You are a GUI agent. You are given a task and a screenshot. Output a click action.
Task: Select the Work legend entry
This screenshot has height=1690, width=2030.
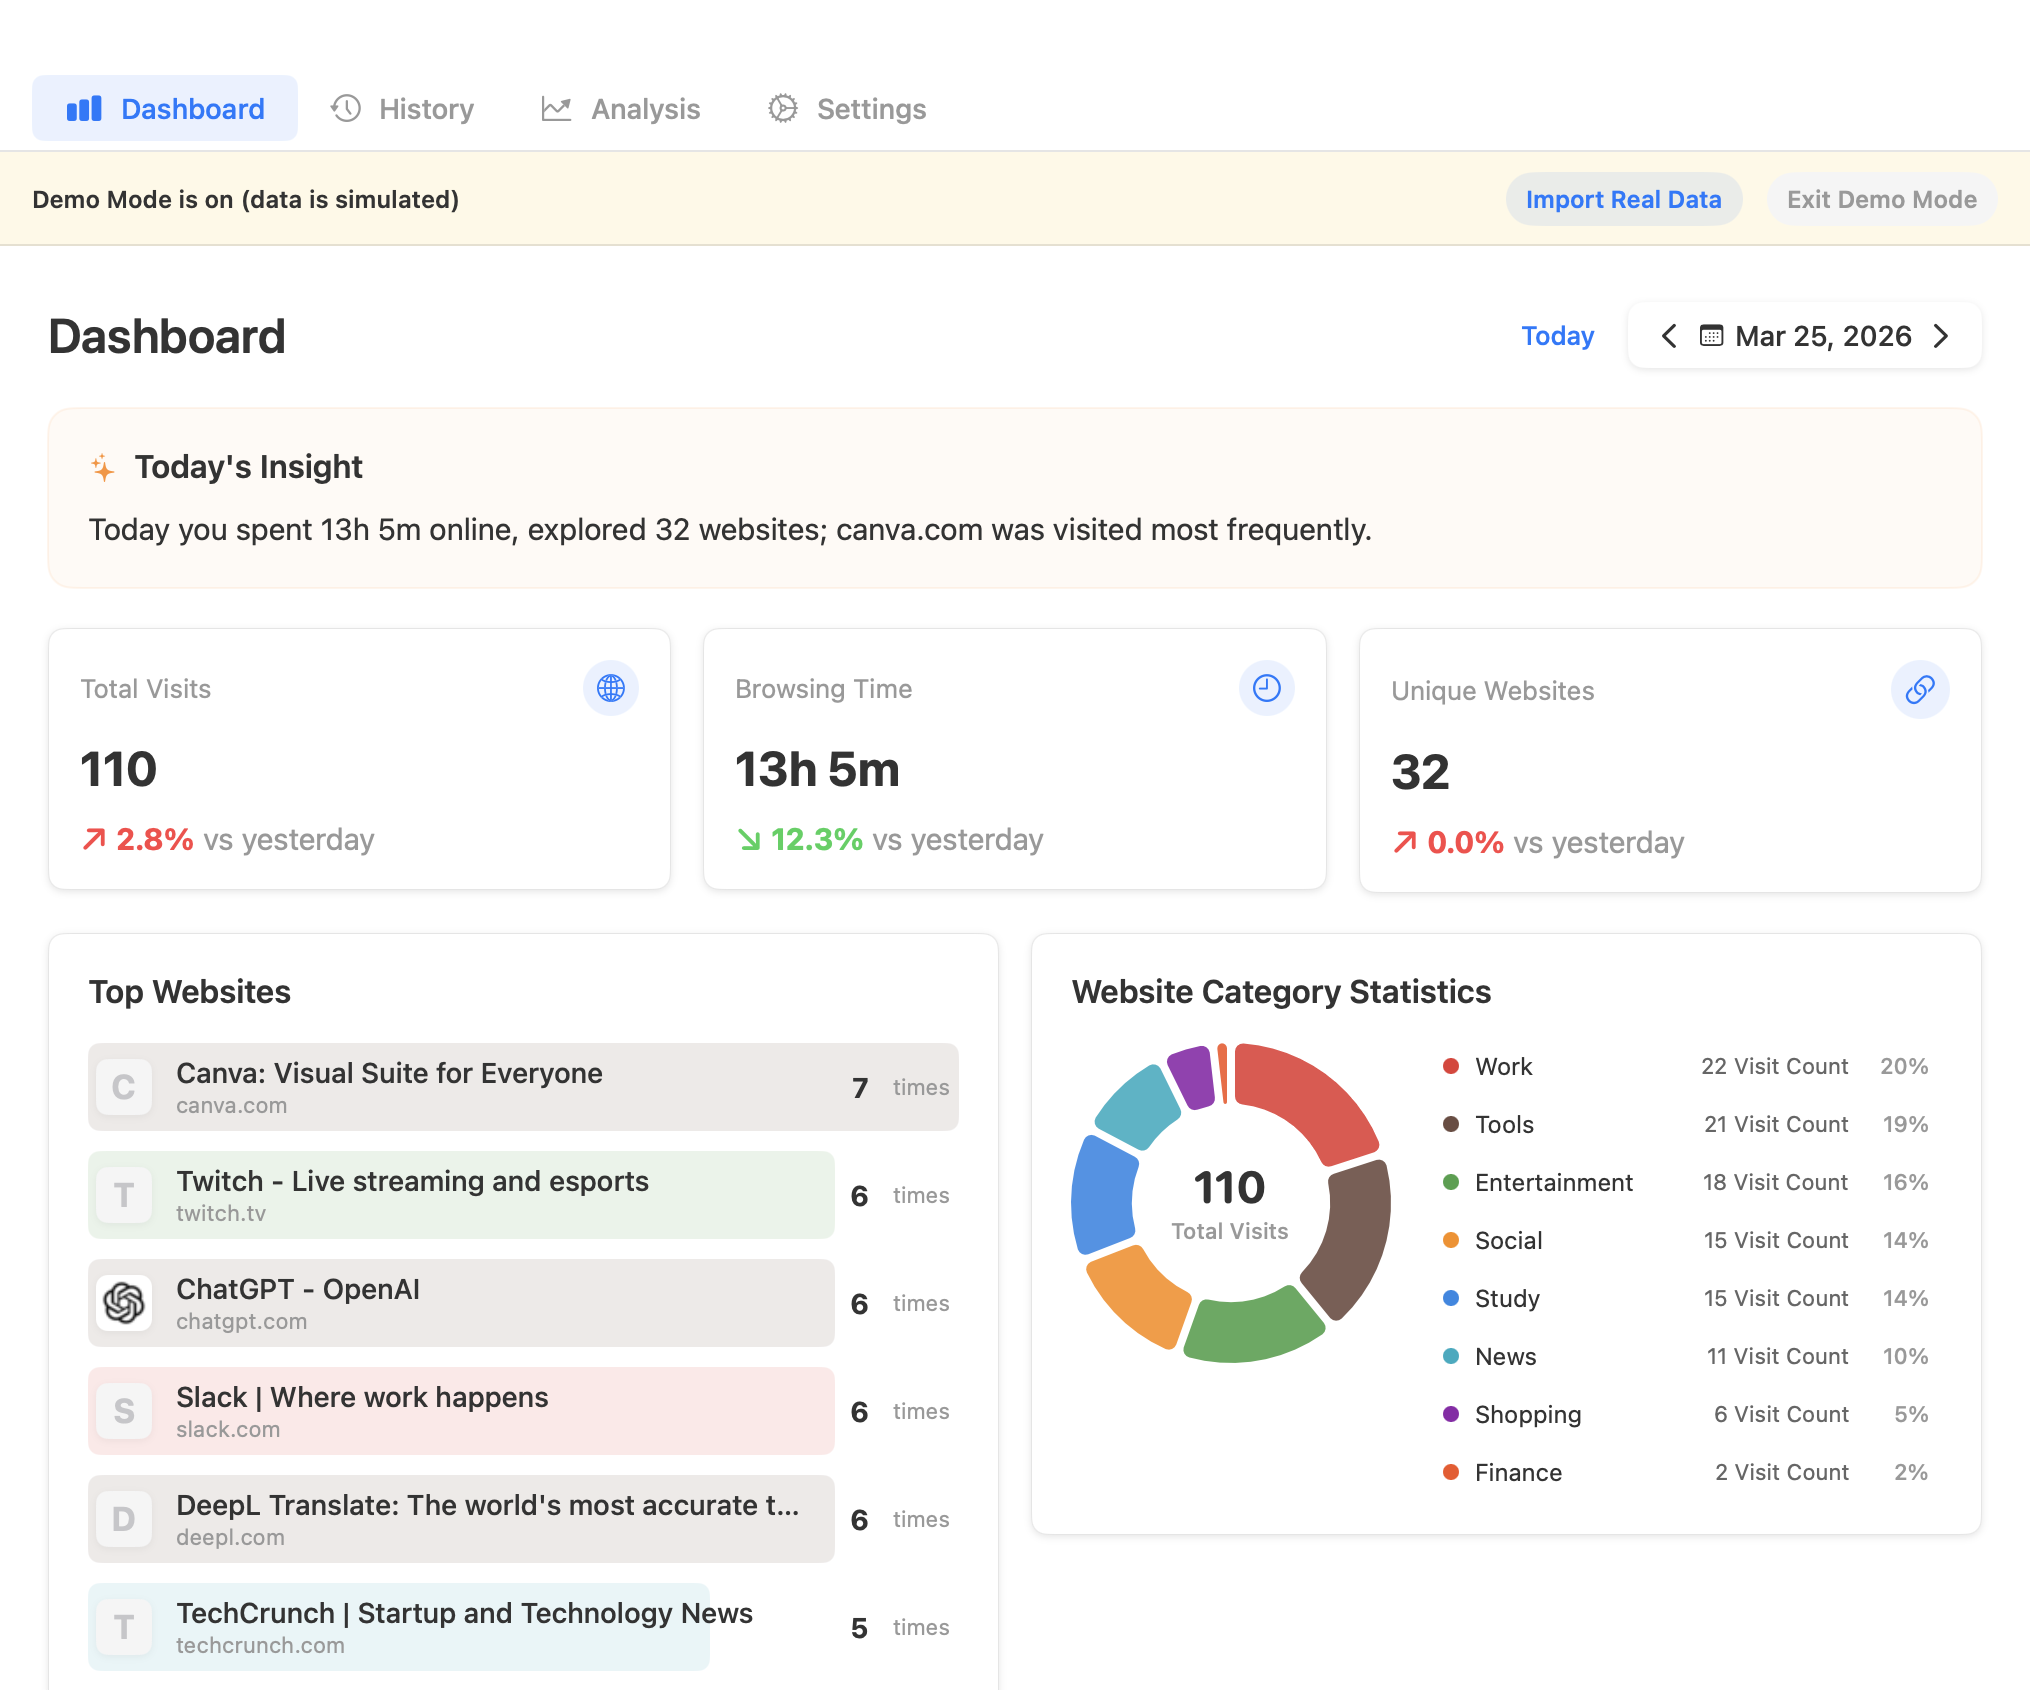click(x=1685, y=1066)
